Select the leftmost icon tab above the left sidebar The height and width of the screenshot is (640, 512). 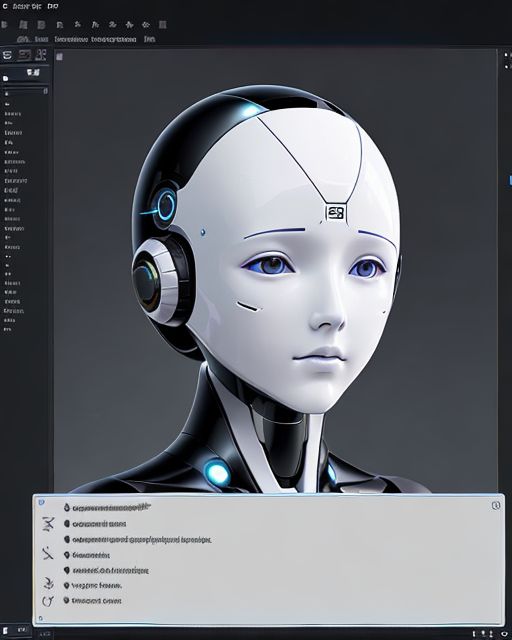[7, 55]
